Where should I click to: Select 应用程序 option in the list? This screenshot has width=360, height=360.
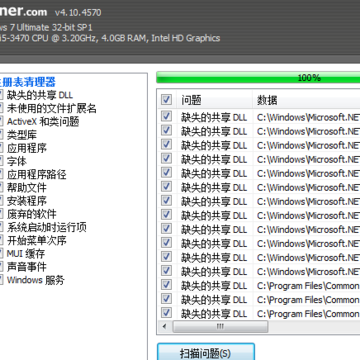pos(27,148)
